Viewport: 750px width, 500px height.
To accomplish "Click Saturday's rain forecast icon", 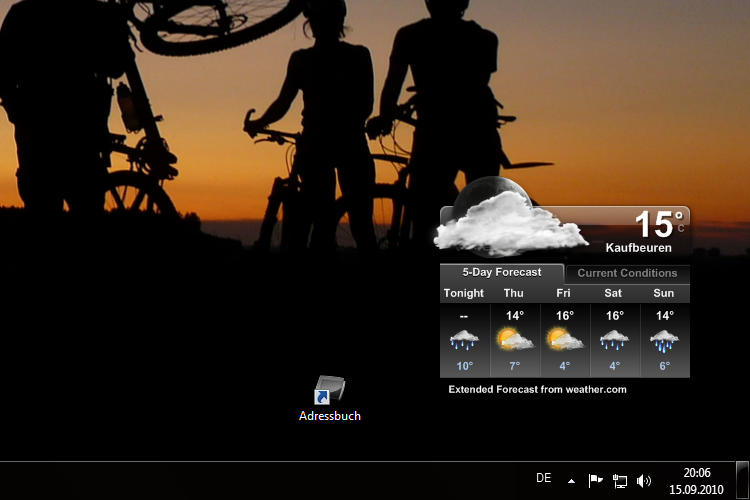I will (x=614, y=340).
